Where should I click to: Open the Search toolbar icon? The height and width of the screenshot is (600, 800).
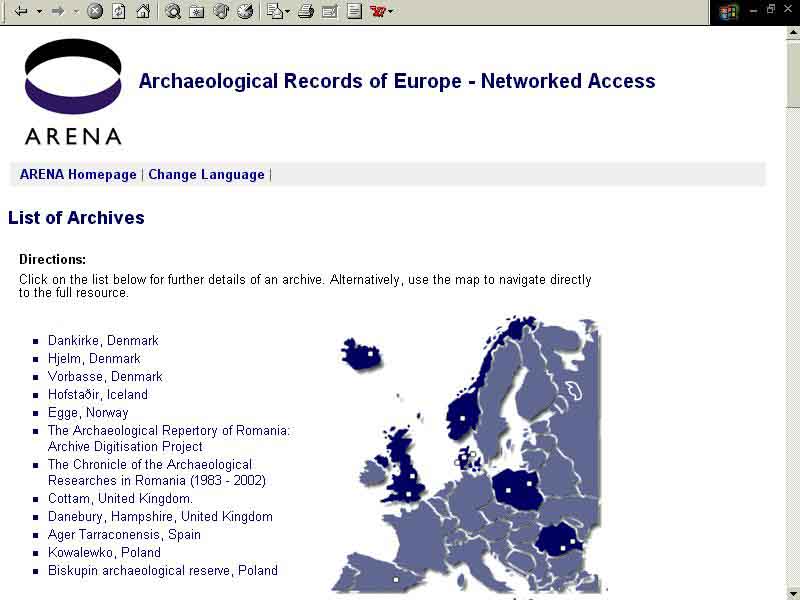(x=173, y=11)
